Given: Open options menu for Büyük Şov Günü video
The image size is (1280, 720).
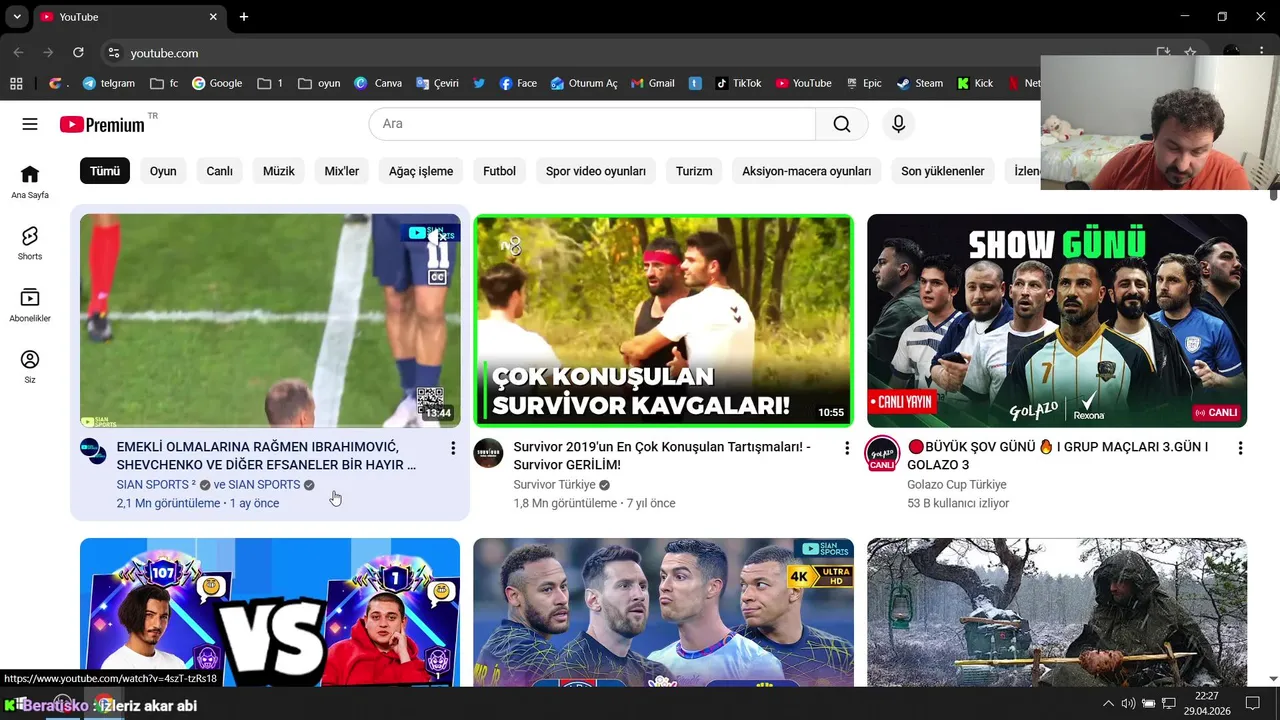Looking at the screenshot, I should point(1241,448).
